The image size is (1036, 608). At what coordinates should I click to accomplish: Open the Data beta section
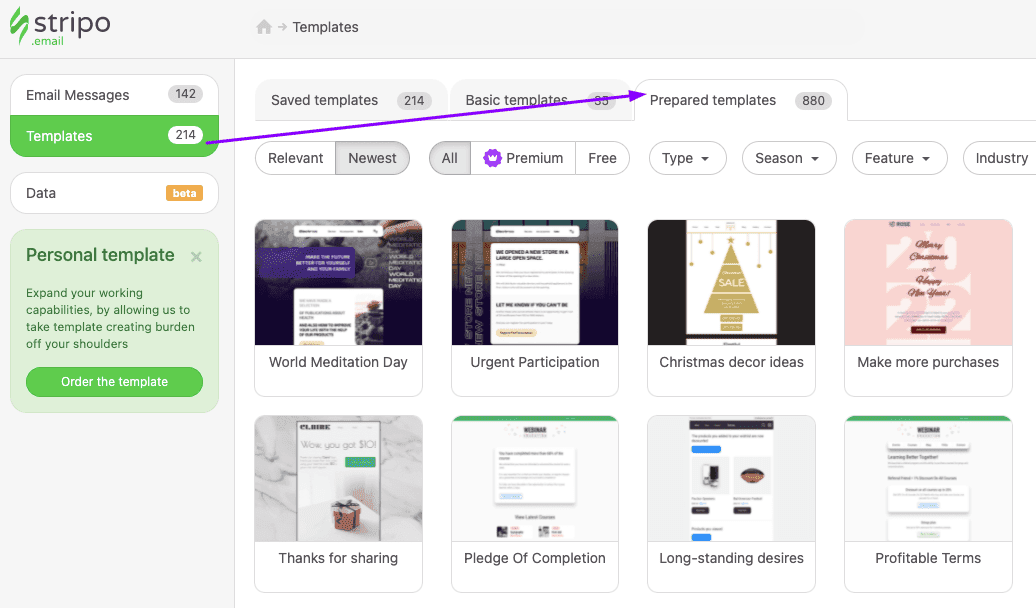[114, 193]
